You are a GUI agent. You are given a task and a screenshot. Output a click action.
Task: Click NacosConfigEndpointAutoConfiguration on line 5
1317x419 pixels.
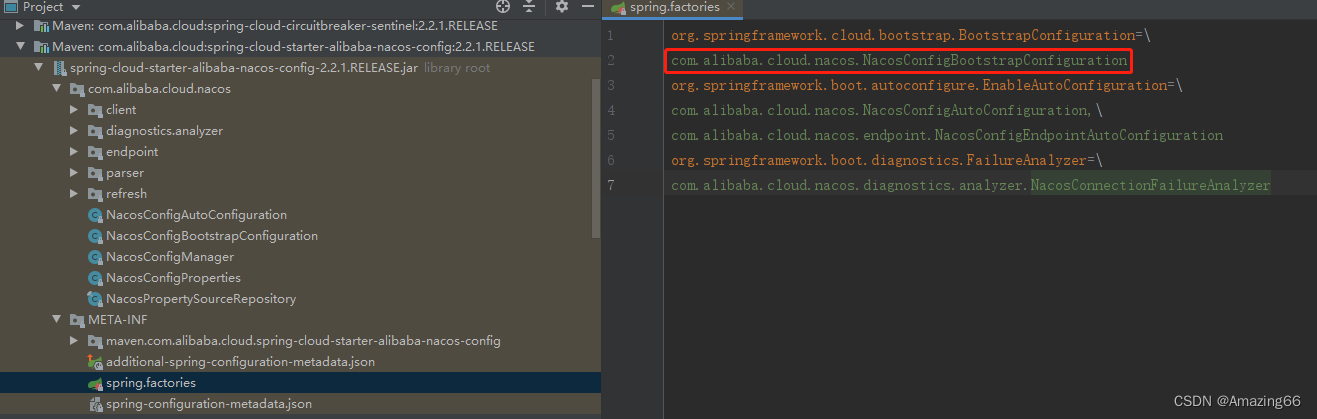pyautogui.click(x=1079, y=135)
